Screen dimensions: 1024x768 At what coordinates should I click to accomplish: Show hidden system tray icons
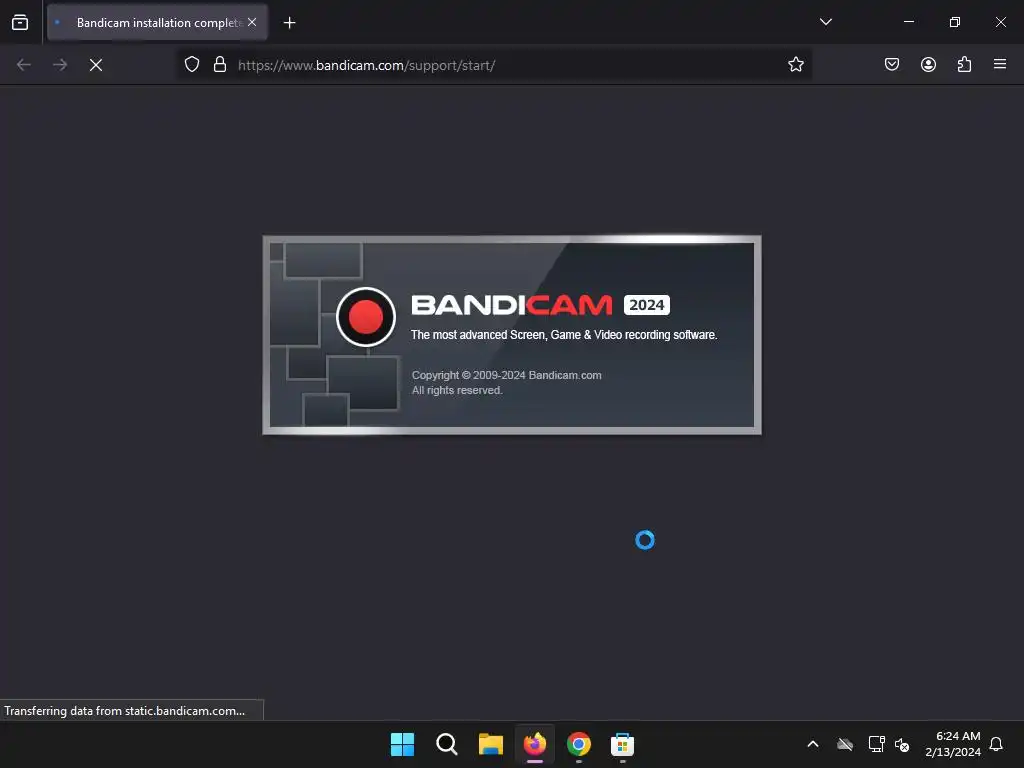[x=813, y=744]
